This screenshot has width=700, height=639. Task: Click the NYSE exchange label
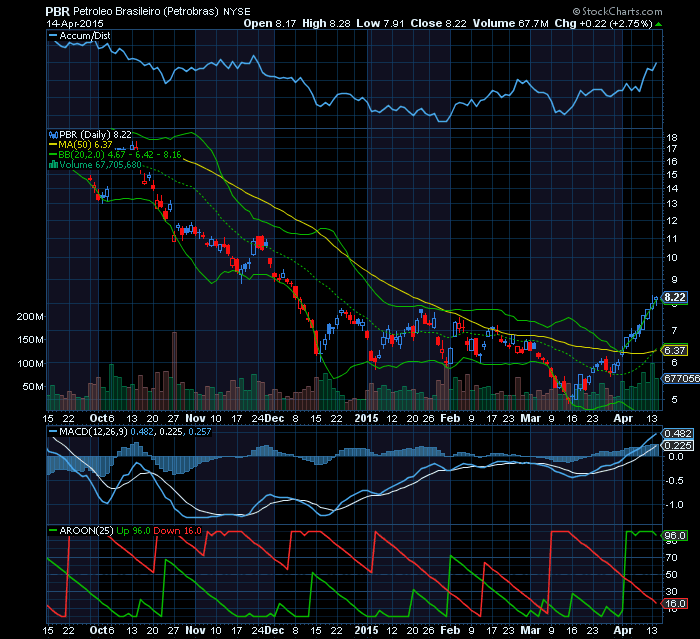237,12
